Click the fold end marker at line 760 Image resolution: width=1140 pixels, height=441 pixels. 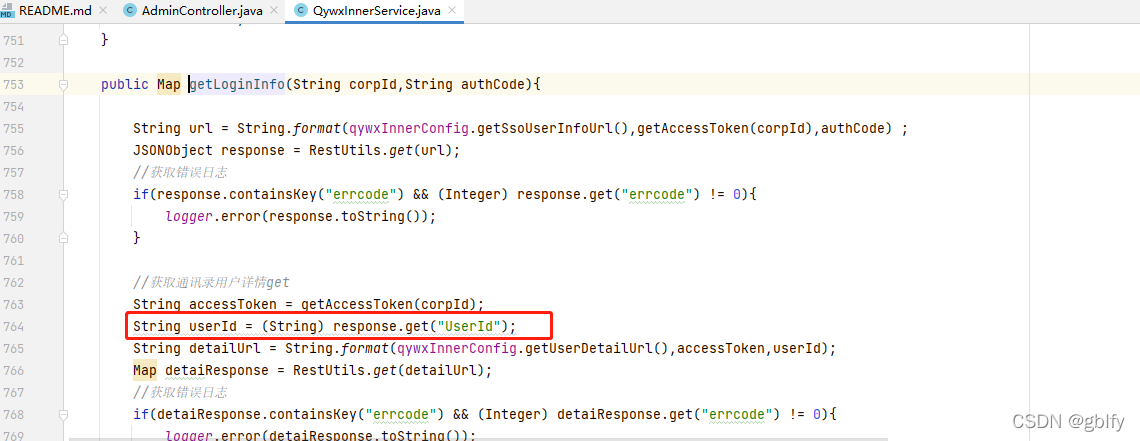pos(63,238)
